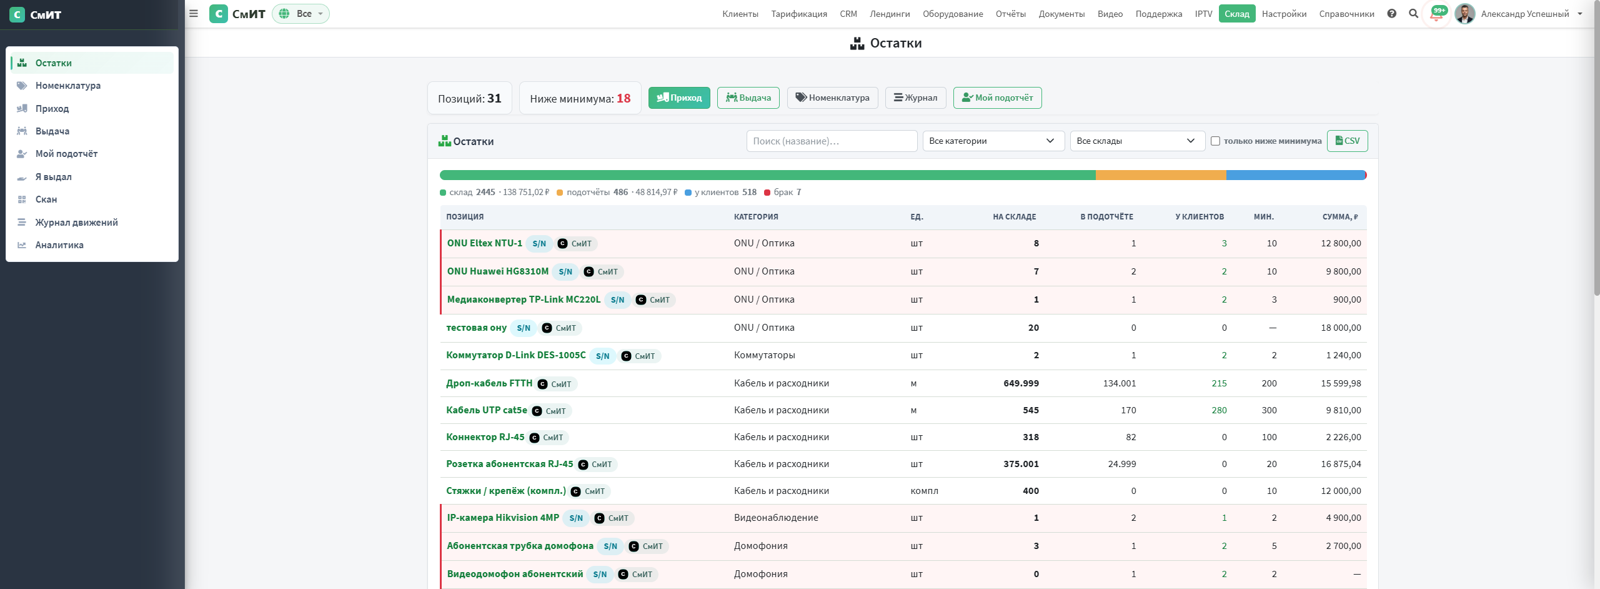The height and width of the screenshot is (589, 1600).
Task: Open the active Склад menu item
Action: pyautogui.click(x=1237, y=14)
